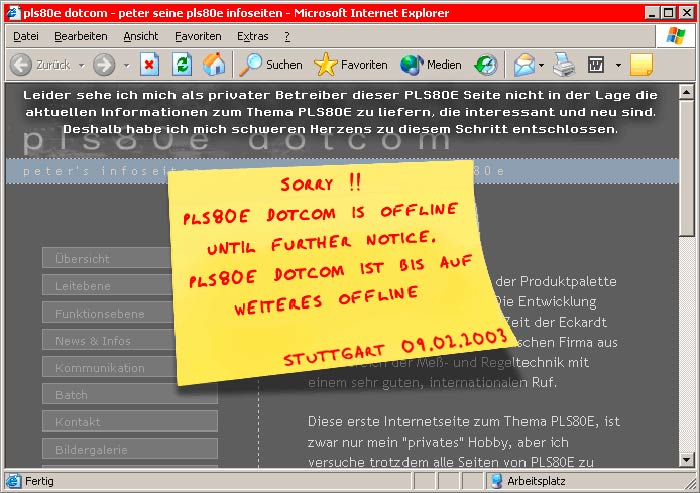
Task: Go to the Home page icon
Action: (x=214, y=65)
